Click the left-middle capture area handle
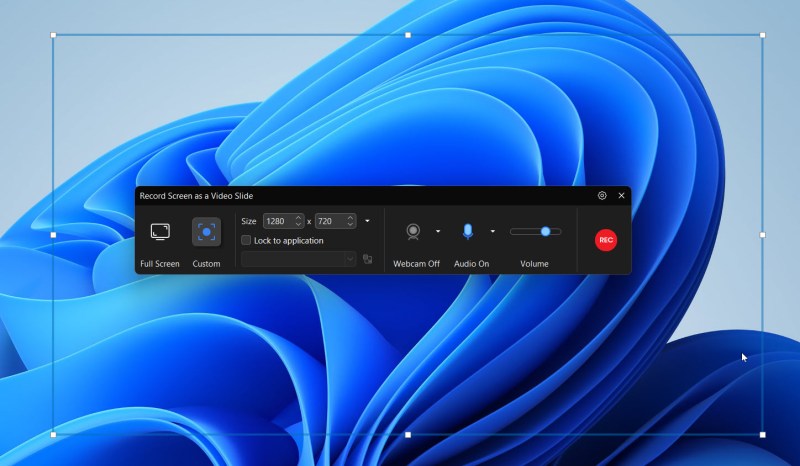This screenshot has width=800, height=466. (x=53, y=235)
